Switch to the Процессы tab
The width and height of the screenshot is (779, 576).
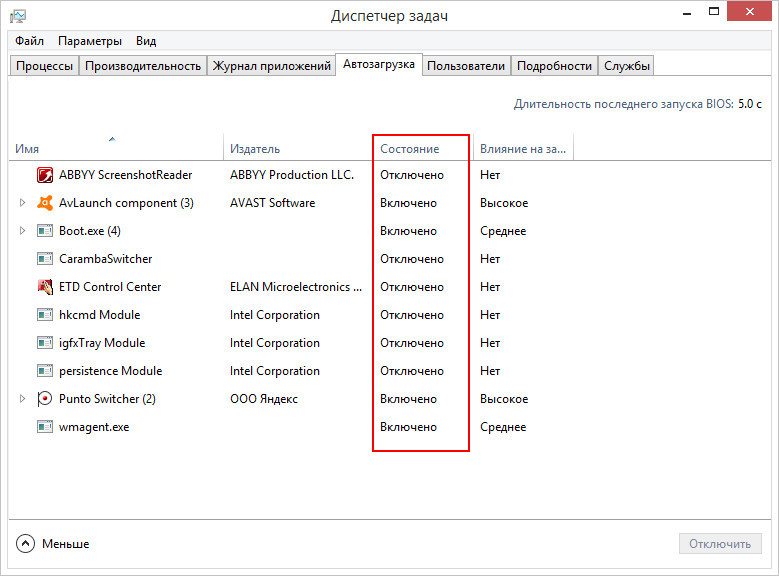pos(44,66)
